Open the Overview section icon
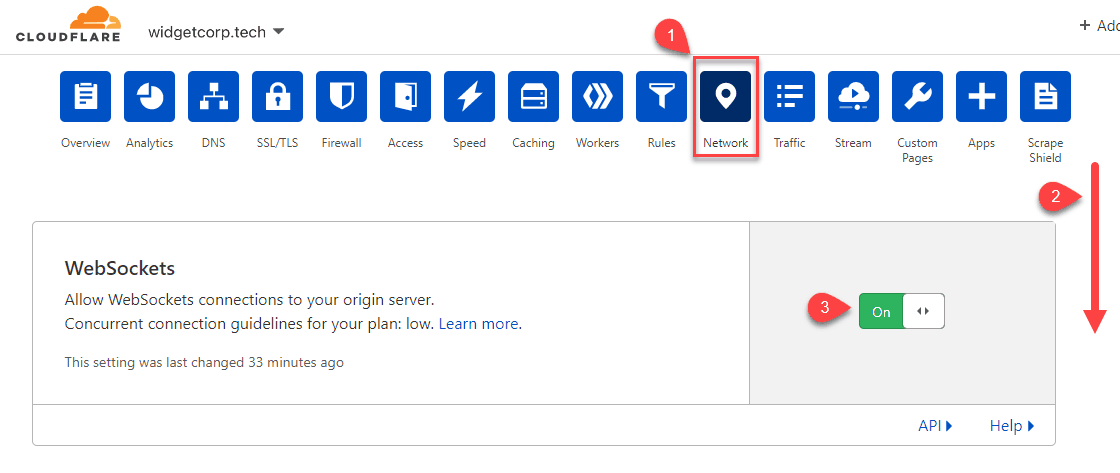The image size is (1120, 473). [85, 97]
